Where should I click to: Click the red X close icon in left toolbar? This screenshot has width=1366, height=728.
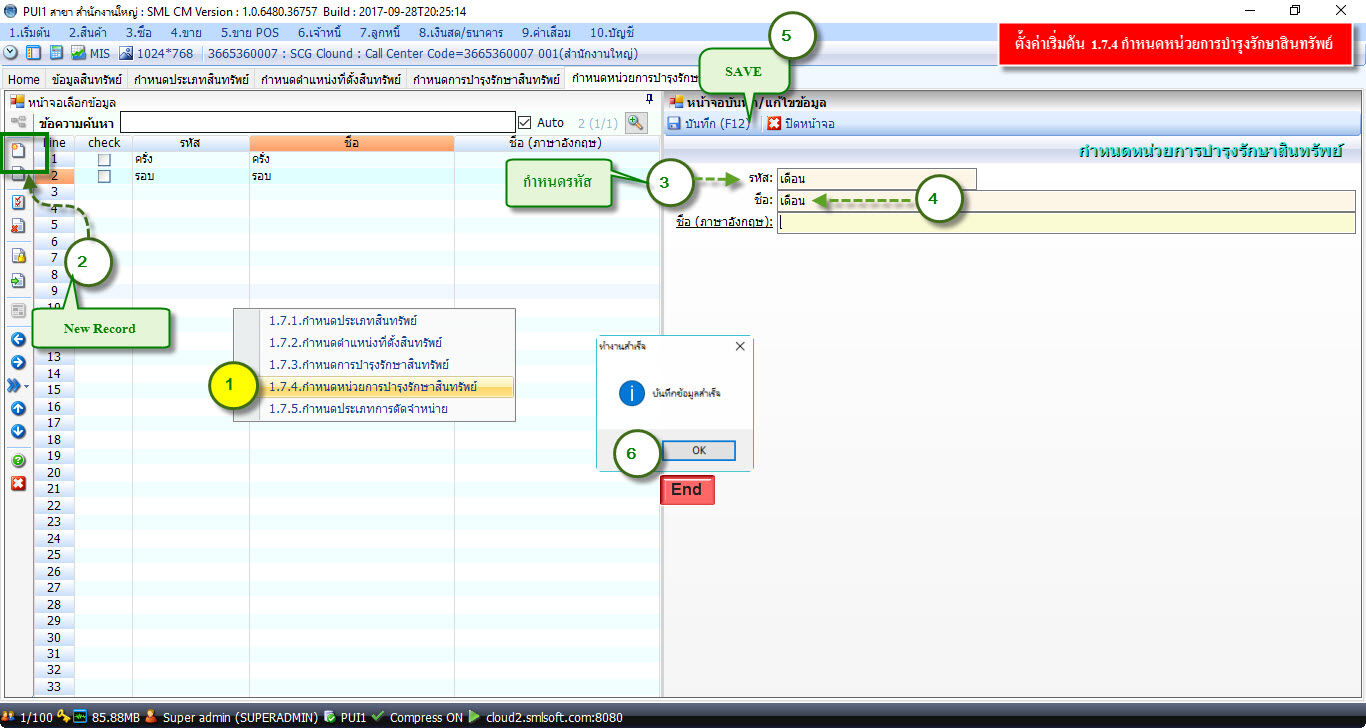[18, 484]
